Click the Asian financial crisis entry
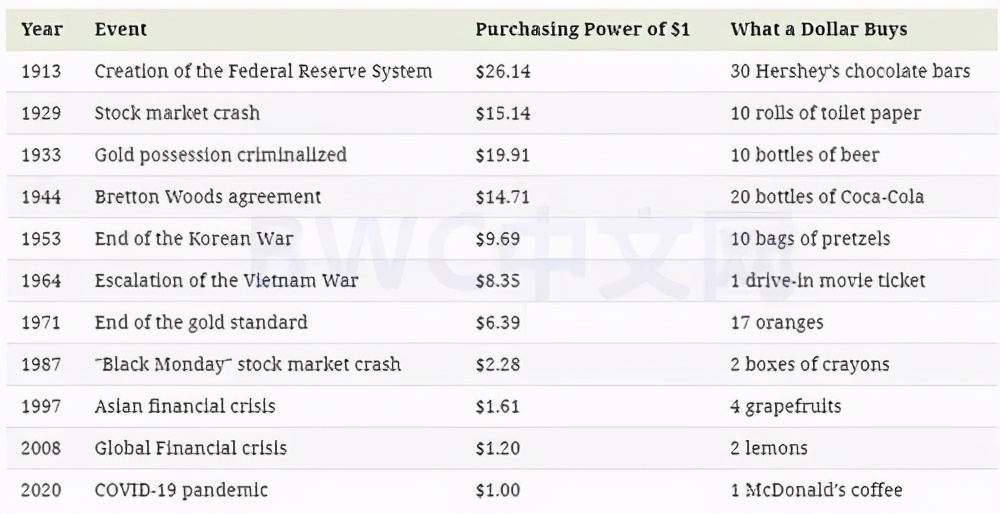This screenshot has height=514, width=1000. tap(185, 407)
